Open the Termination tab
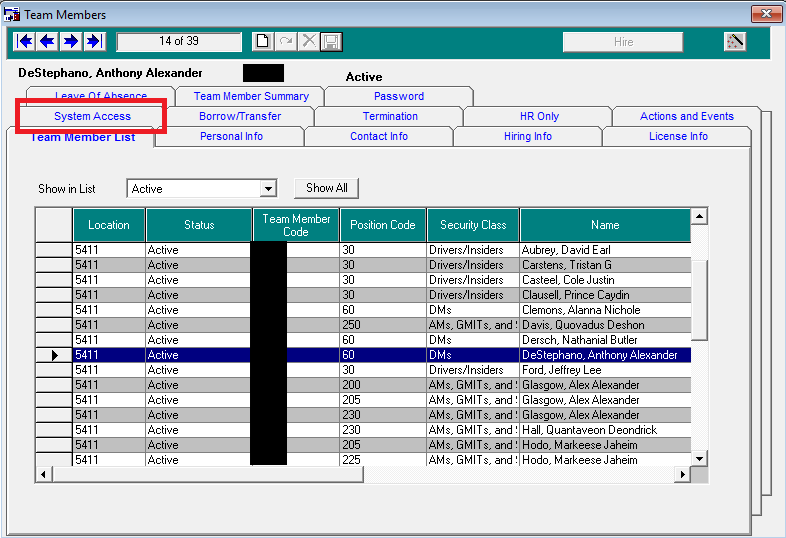 [390, 116]
